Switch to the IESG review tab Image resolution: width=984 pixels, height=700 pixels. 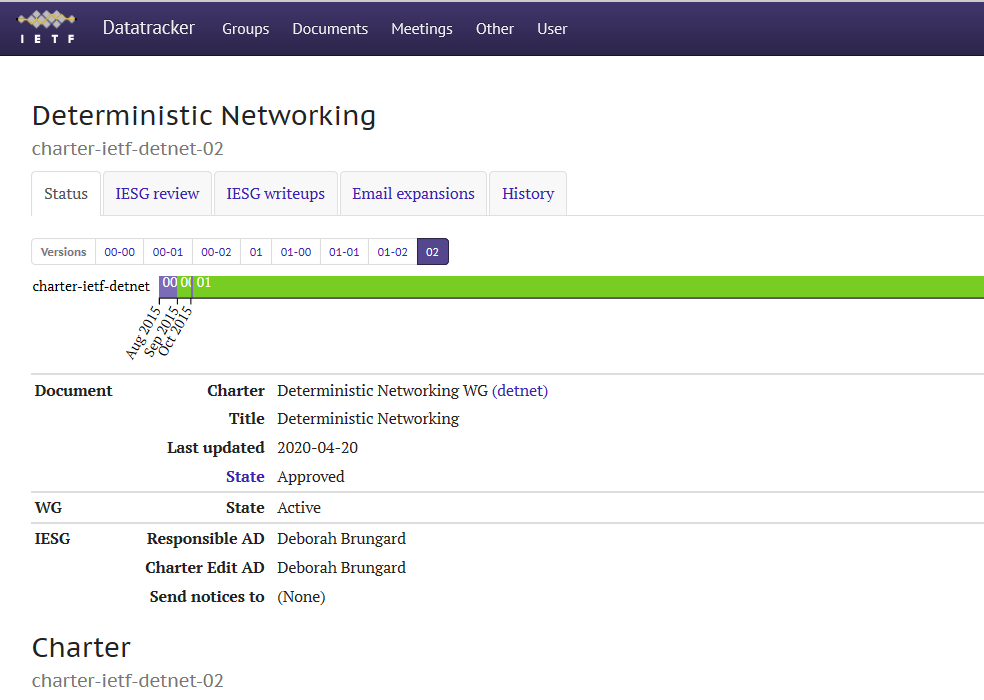click(157, 193)
